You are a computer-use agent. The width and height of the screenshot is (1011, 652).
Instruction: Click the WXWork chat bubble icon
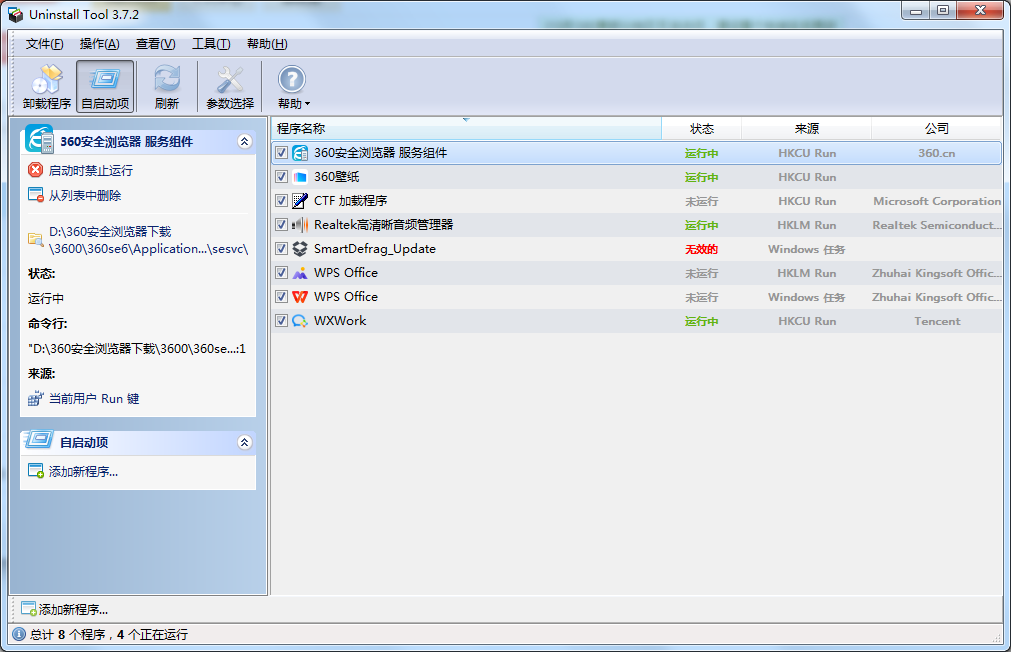tap(300, 321)
